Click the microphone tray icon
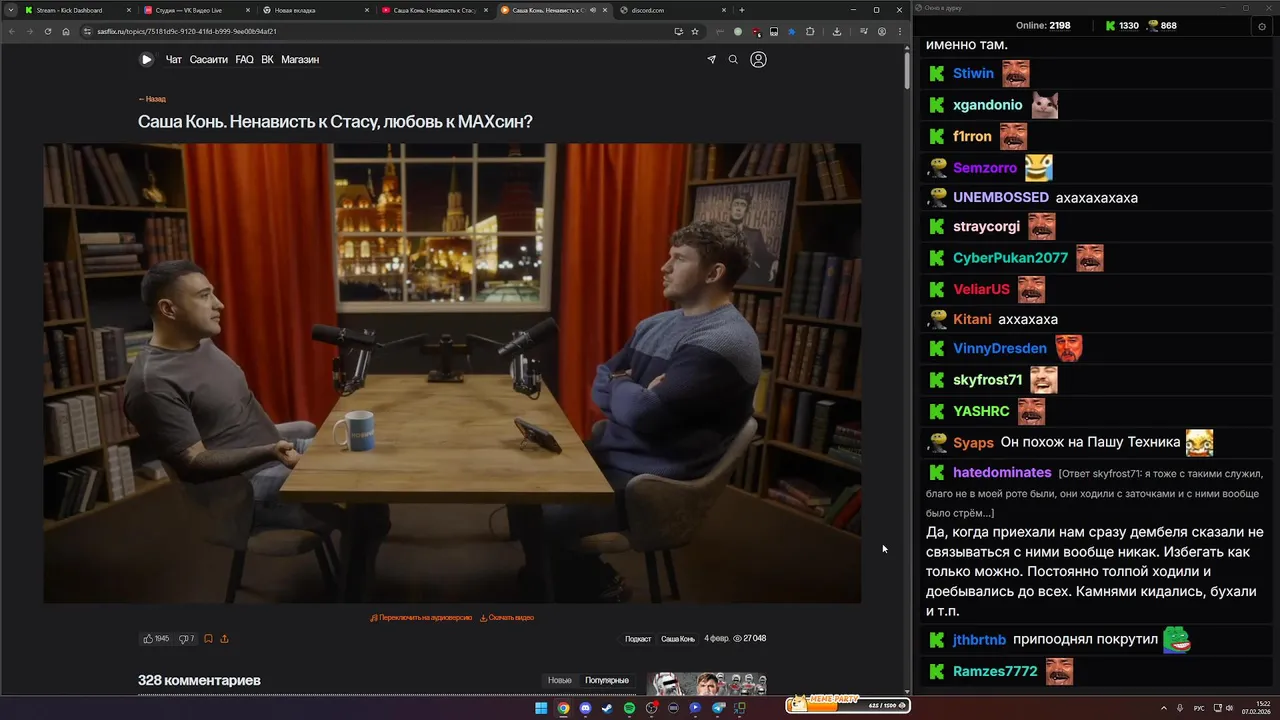Viewport: 1280px width, 720px height. [x=1180, y=708]
